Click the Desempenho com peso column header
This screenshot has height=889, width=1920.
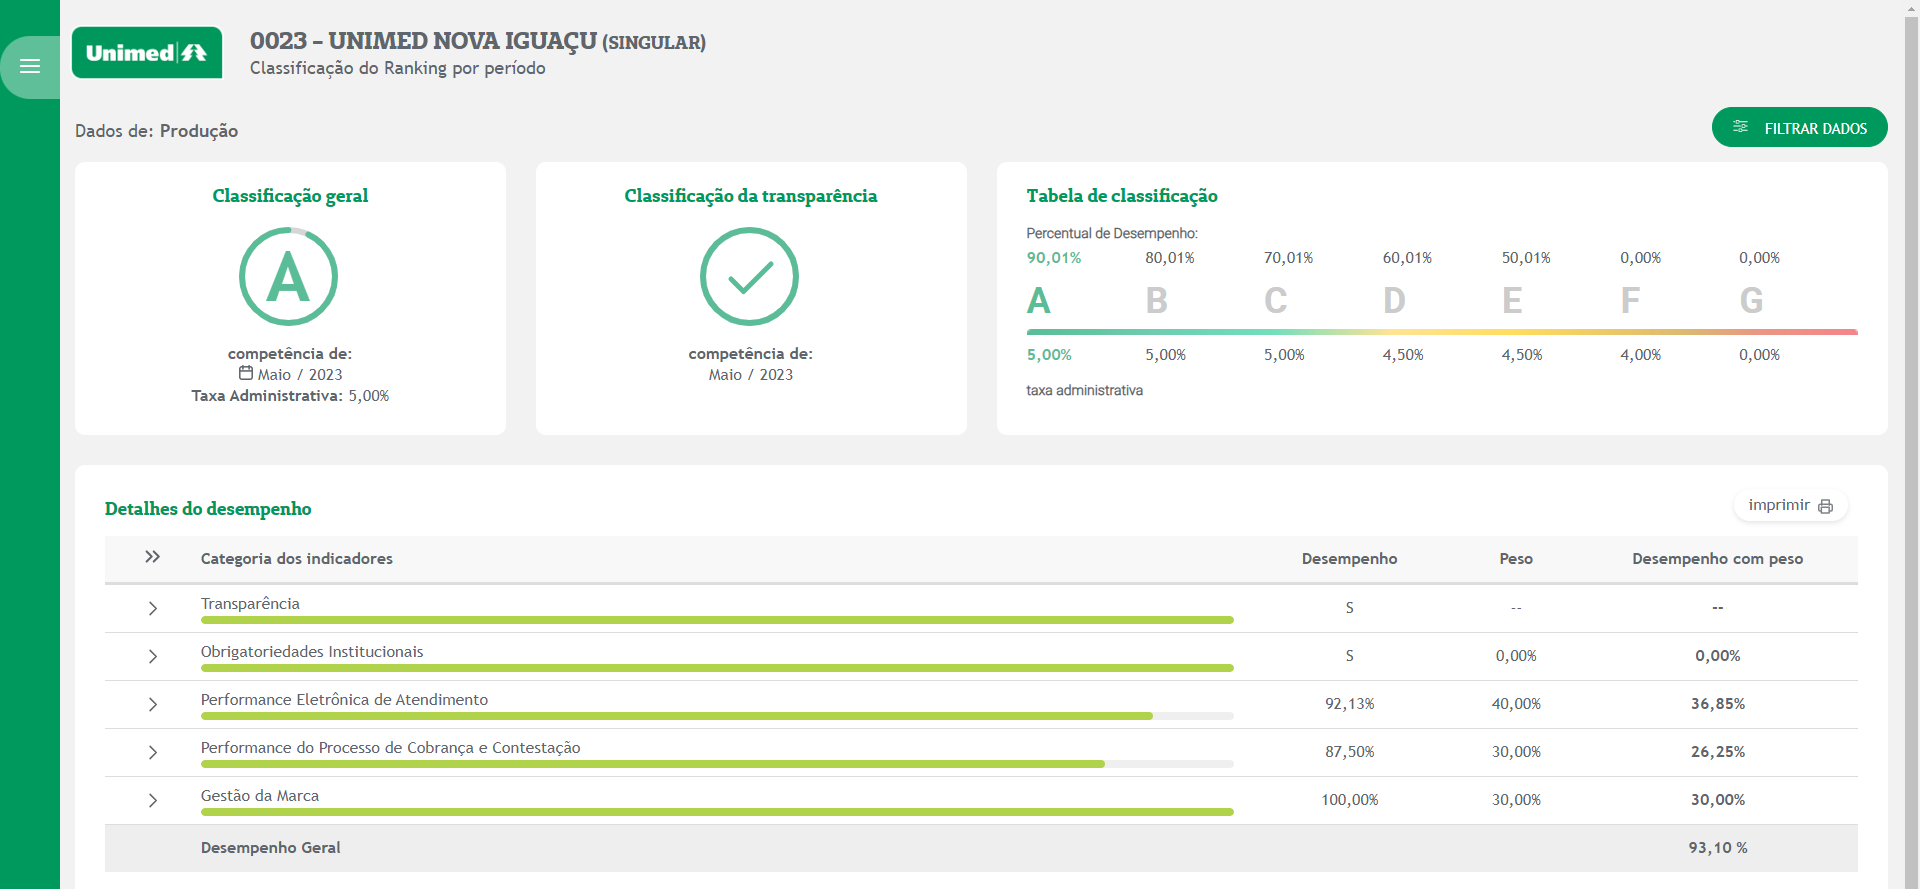1717,559
